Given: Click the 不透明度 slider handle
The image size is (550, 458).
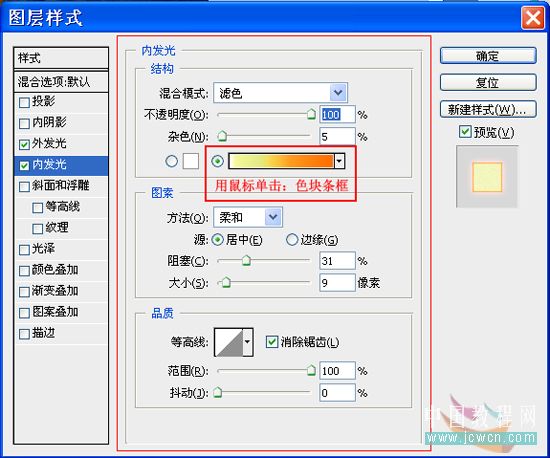Looking at the screenshot, I should pyautogui.click(x=311, y=114).
